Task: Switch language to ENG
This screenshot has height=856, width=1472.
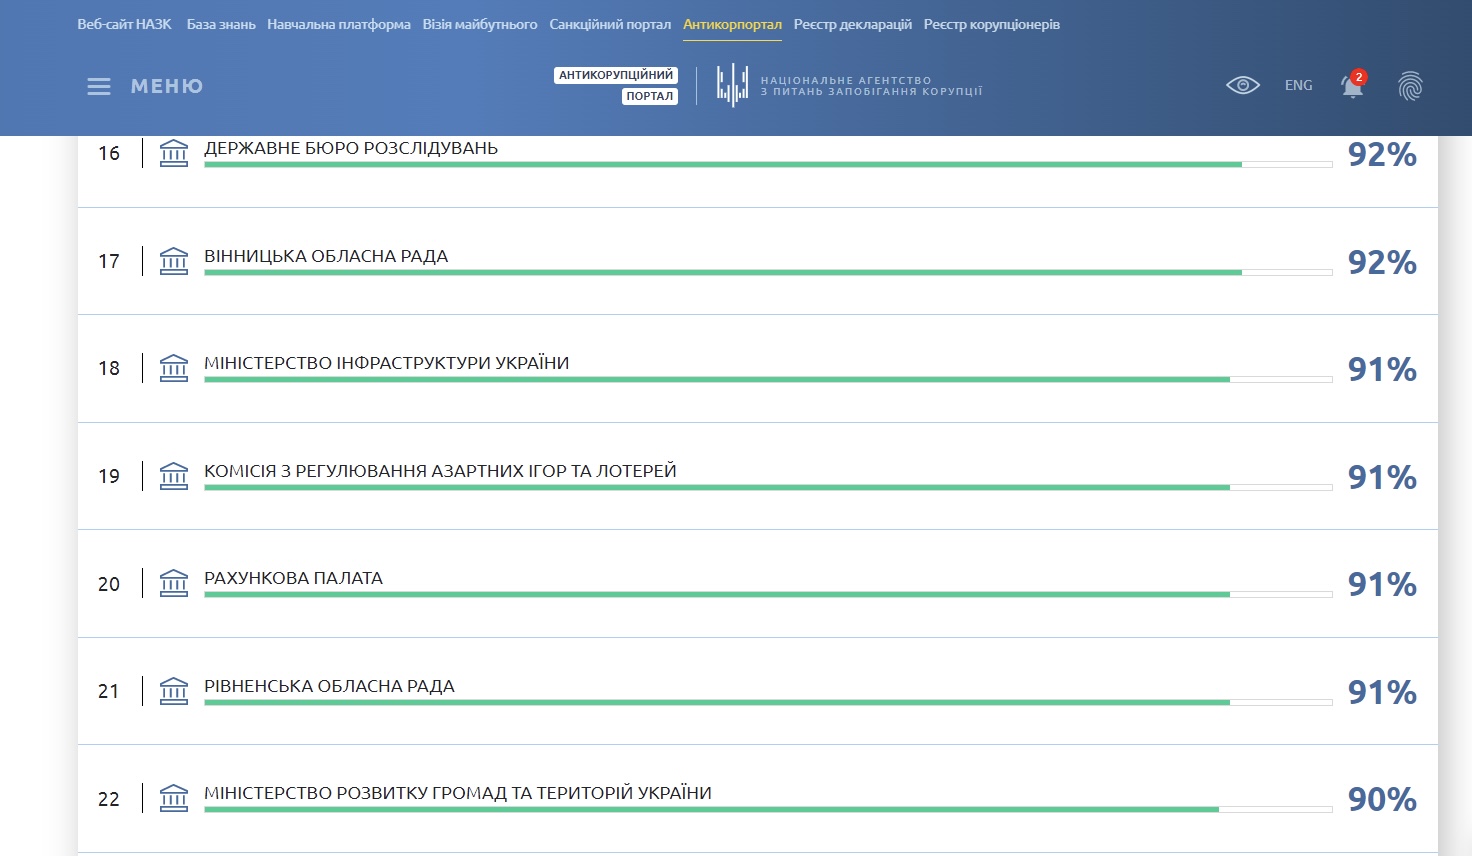Action: pyautogui.click(x=1299, y=85)
